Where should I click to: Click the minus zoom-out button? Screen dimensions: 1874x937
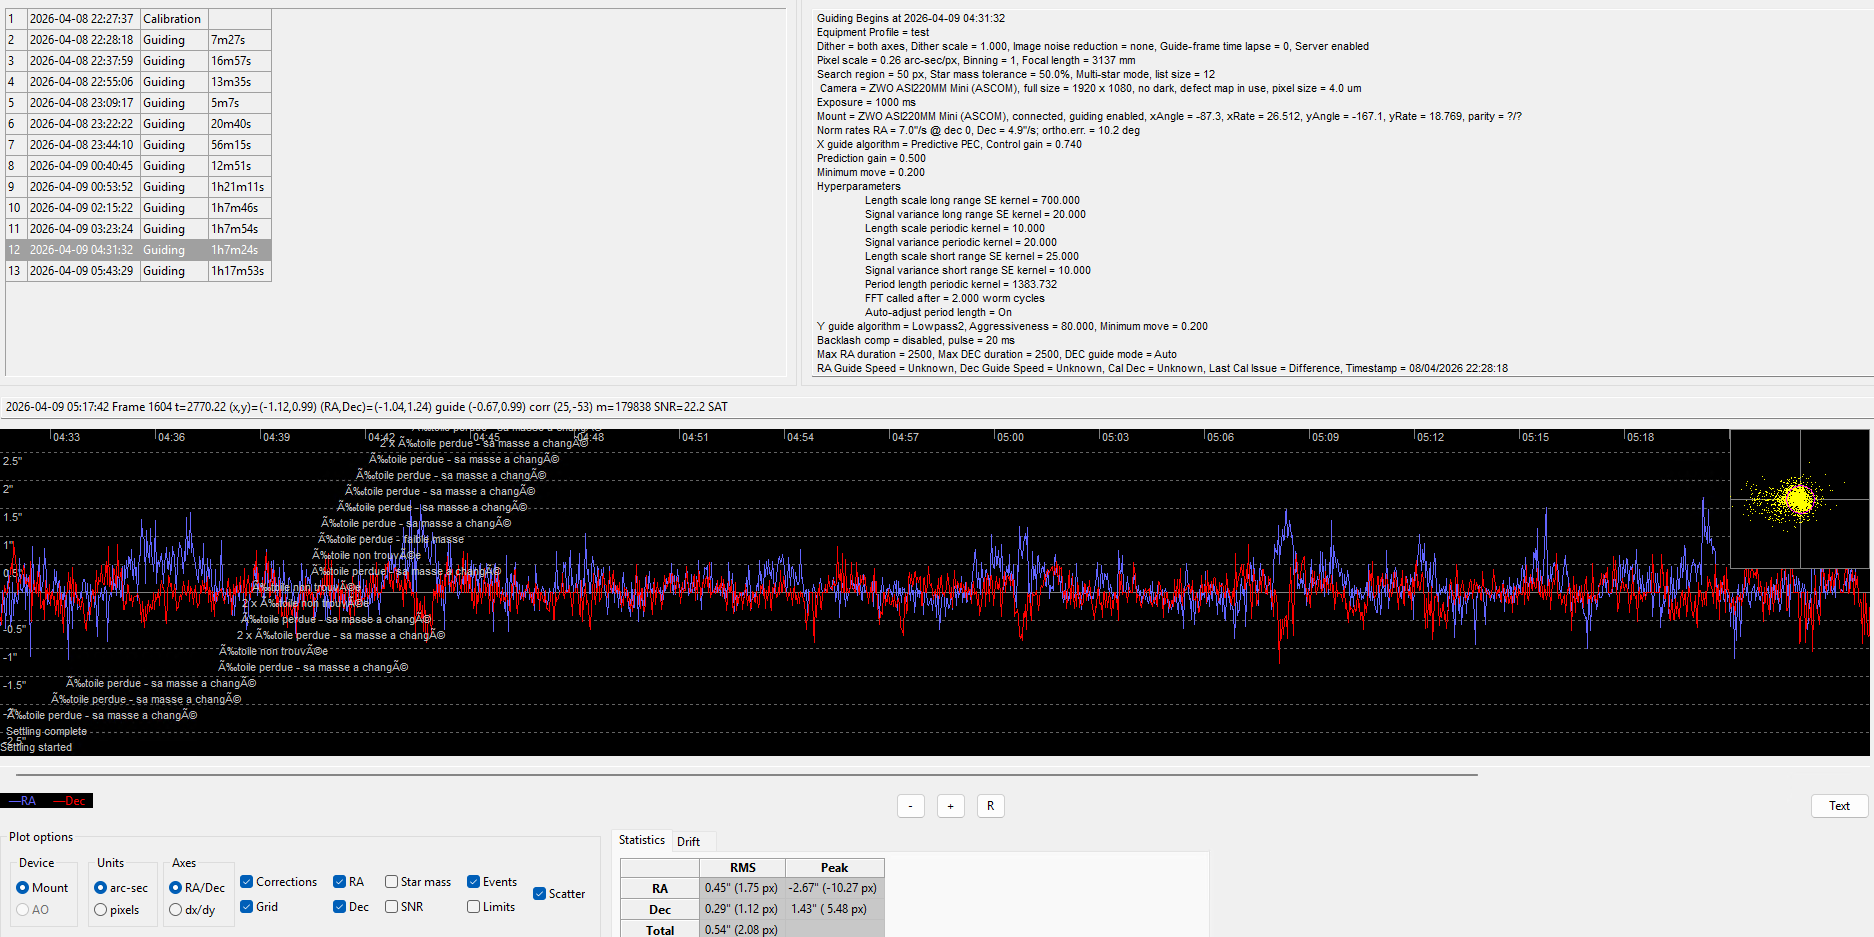tap(910, 806)
